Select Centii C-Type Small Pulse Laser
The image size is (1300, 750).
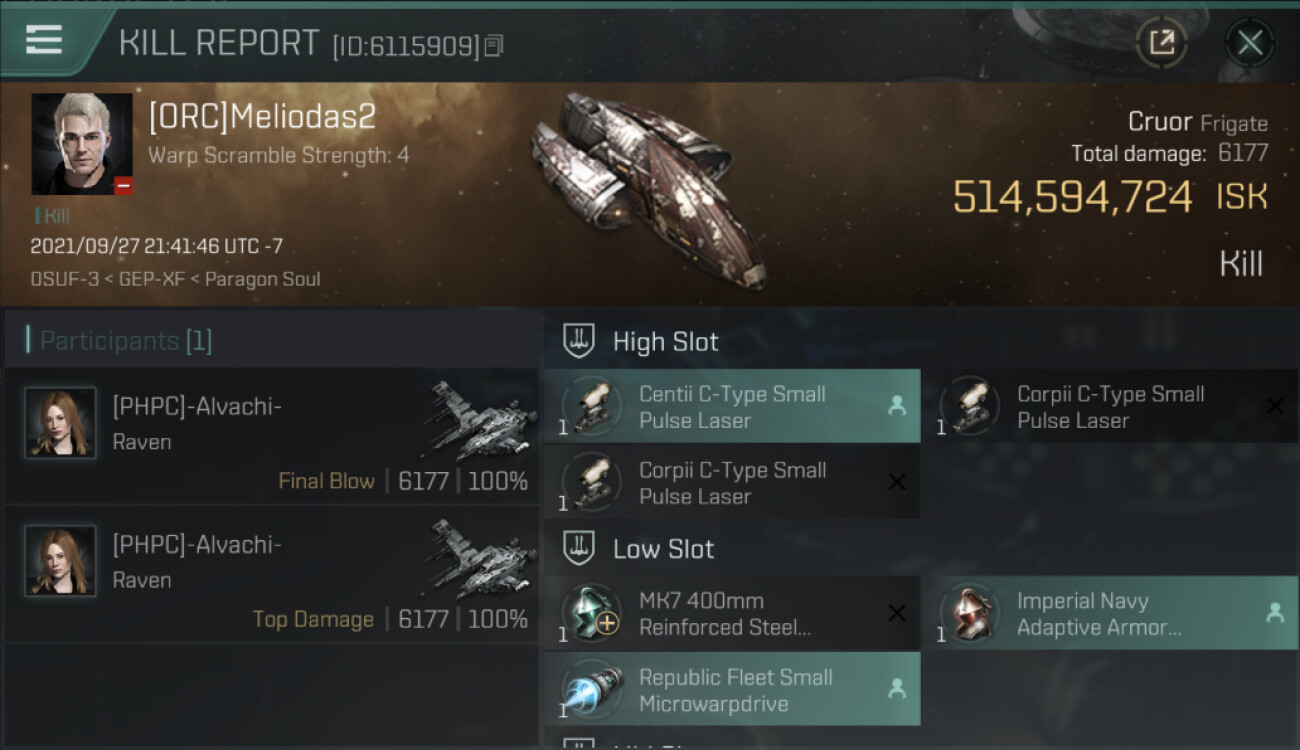coord(732,407)
